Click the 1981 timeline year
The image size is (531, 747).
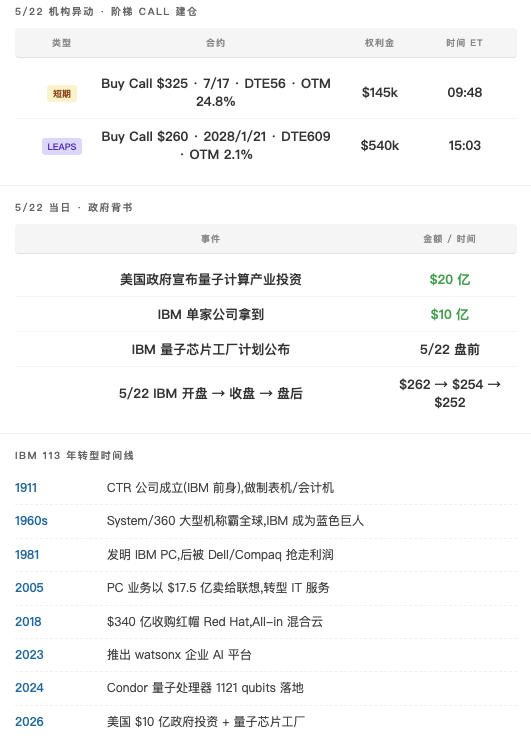(27, 555)
